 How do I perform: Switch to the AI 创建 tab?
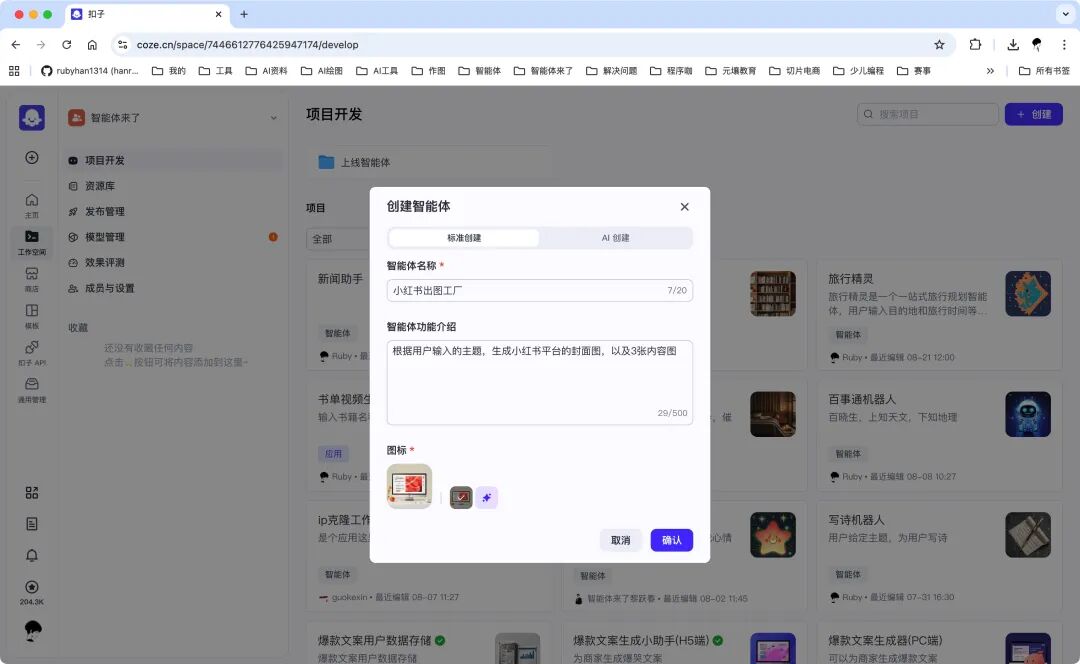(616, 237)
